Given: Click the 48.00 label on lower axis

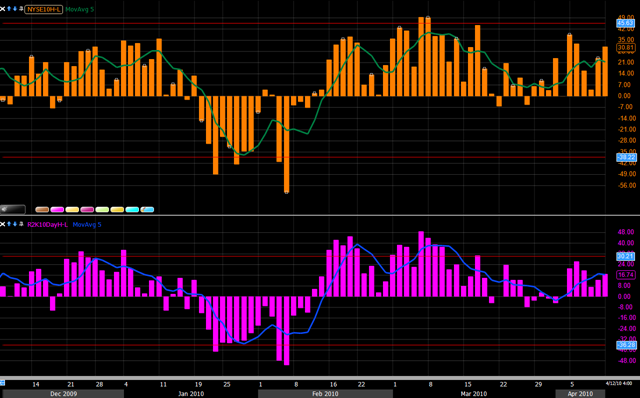Looking at the screenshot, I should 627,232.
